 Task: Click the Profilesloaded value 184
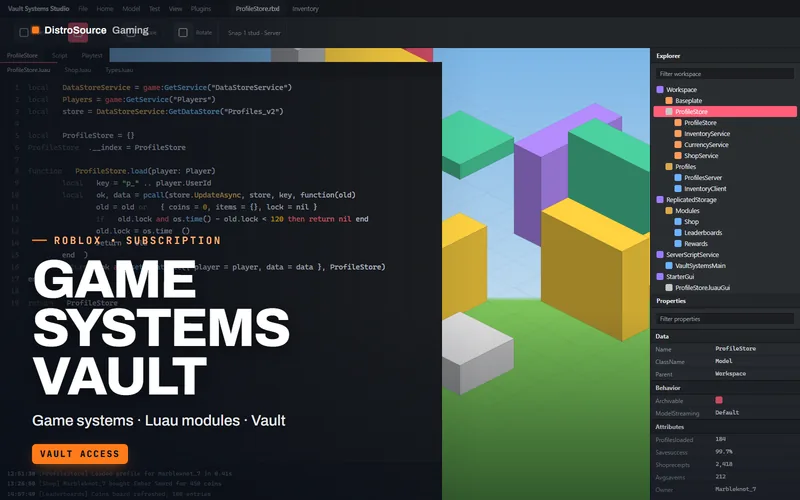pos(720,439)
